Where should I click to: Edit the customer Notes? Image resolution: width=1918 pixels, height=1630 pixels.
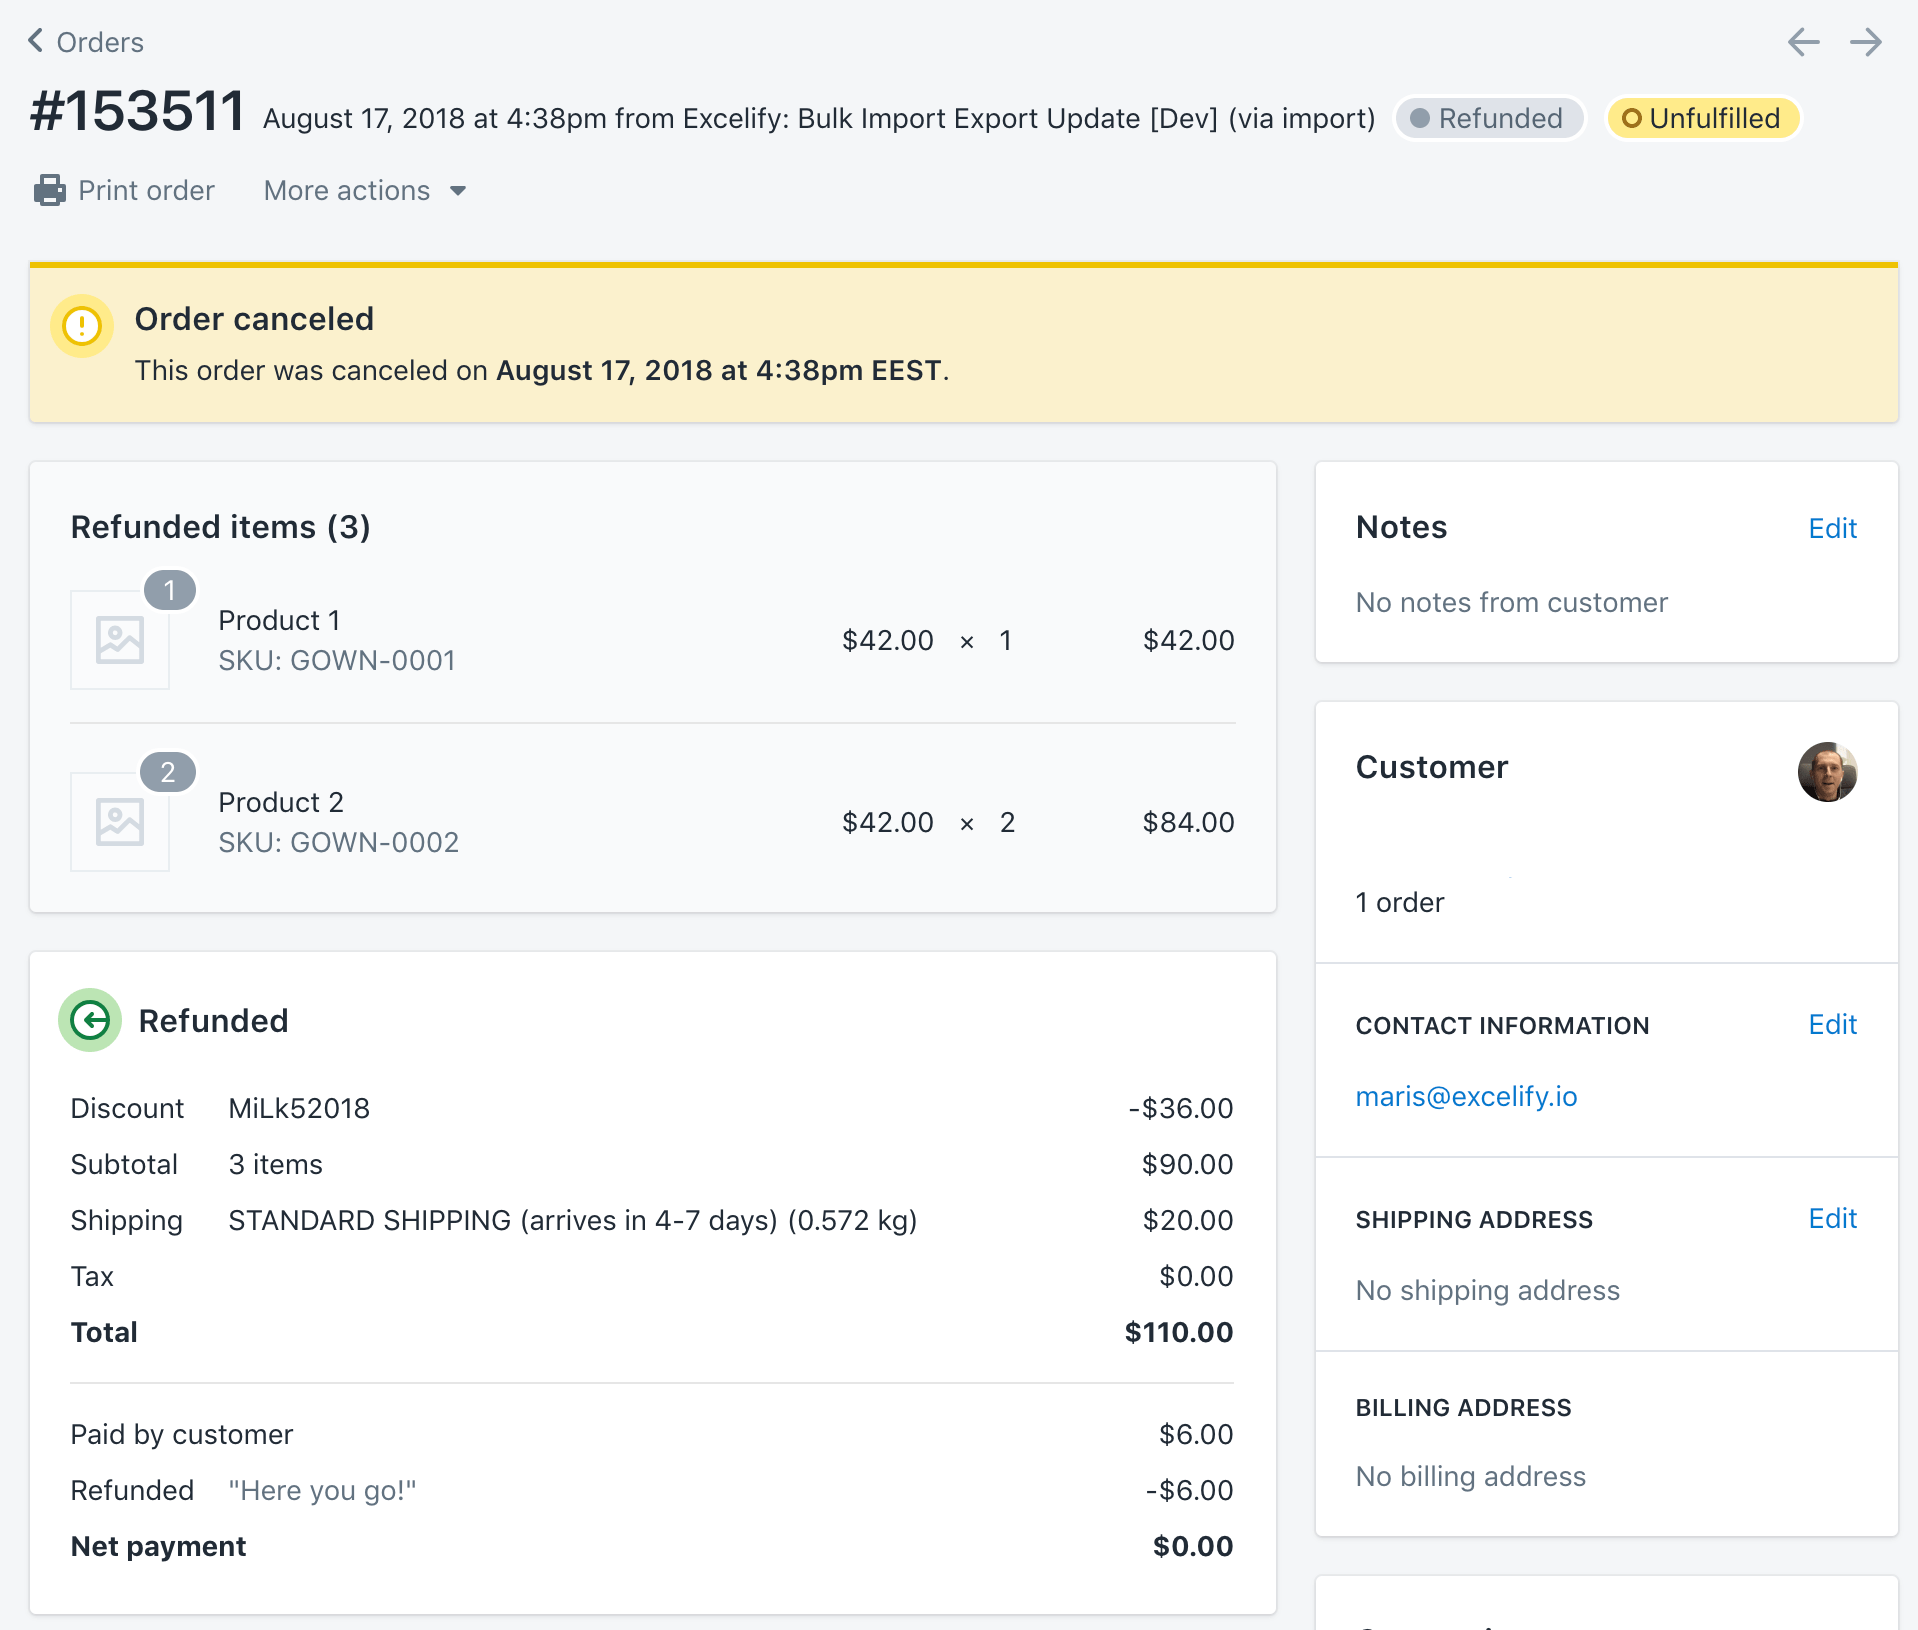point(1831,528)
